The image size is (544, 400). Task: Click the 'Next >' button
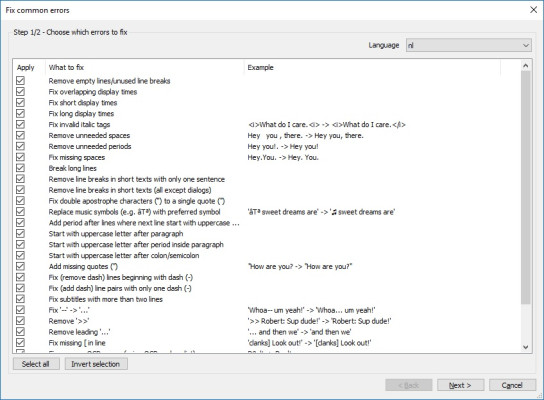460,385
